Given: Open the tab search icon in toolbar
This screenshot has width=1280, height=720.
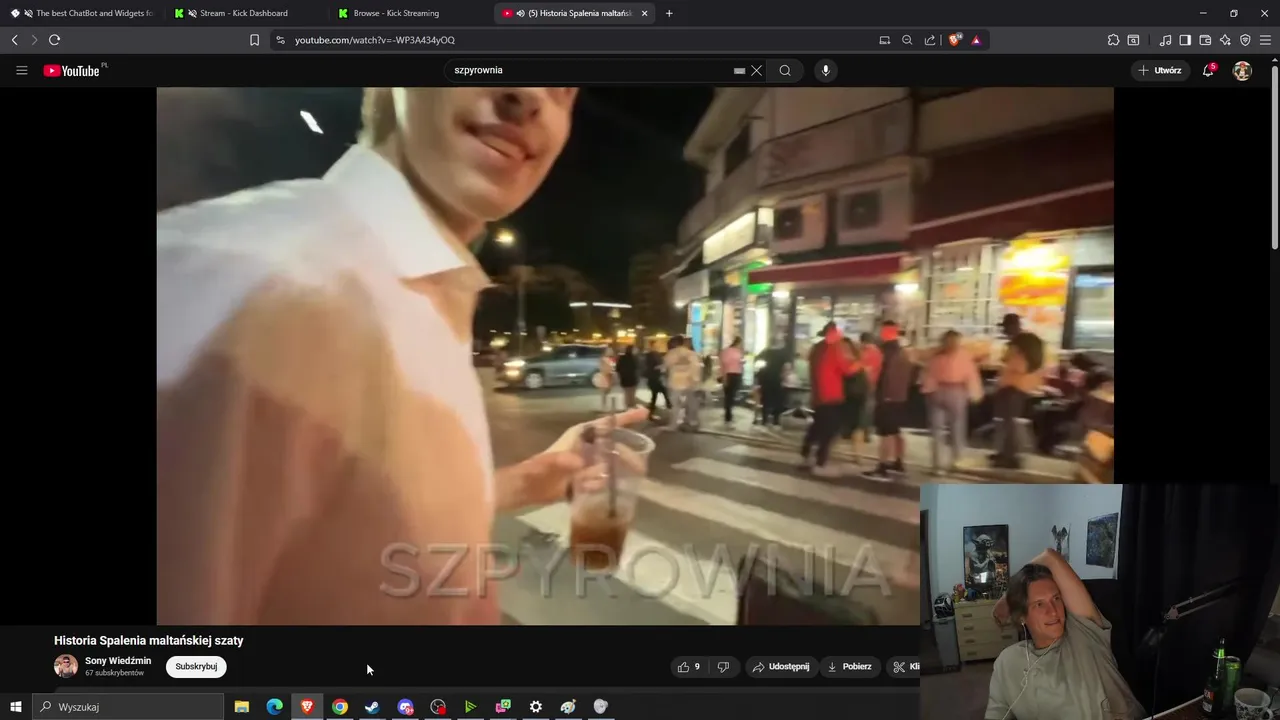Looking at the screenshot, I should pyautogui.click(x=1133, y=40).
